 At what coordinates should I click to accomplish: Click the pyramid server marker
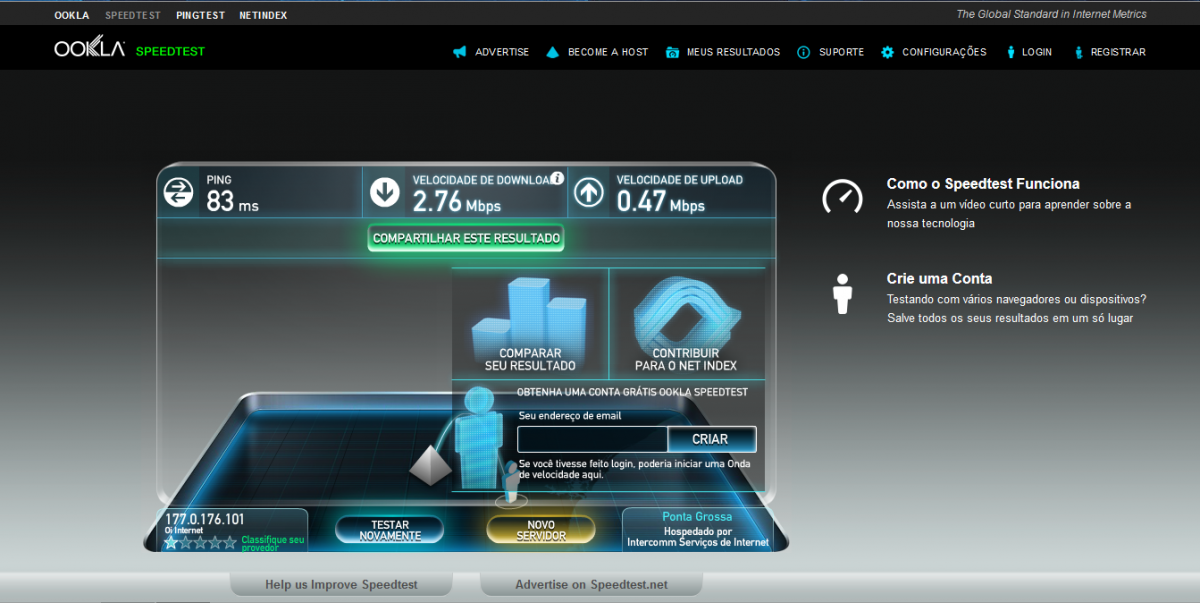pyautogui.click(x=431, y=464)
